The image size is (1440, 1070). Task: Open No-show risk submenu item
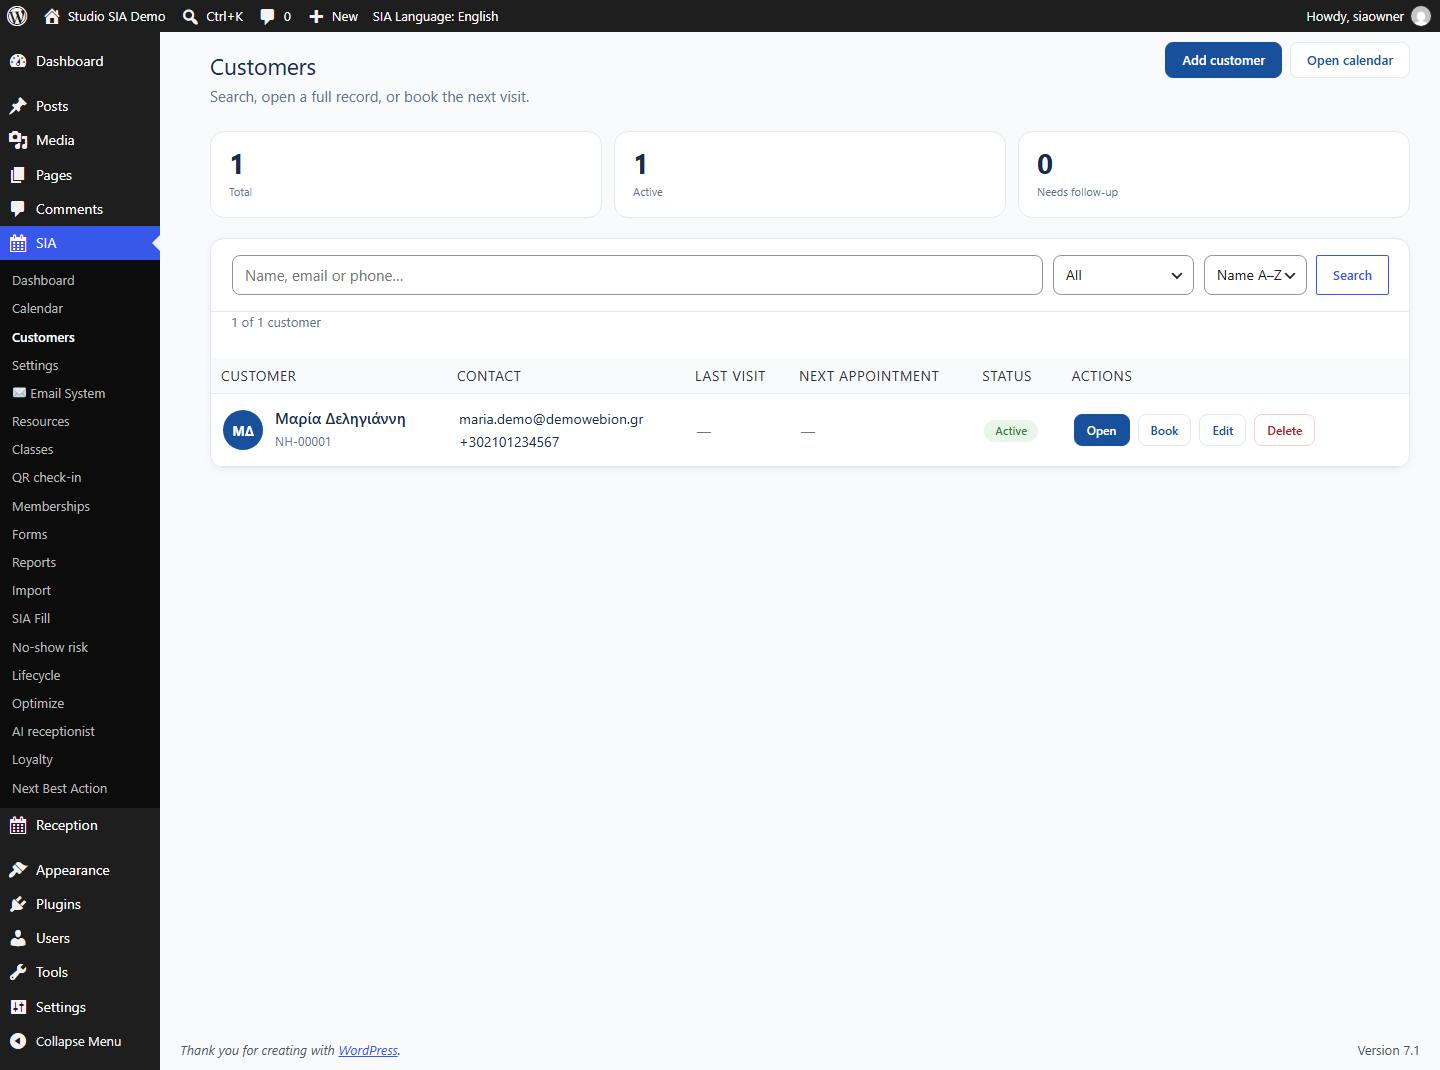point(50,647)
